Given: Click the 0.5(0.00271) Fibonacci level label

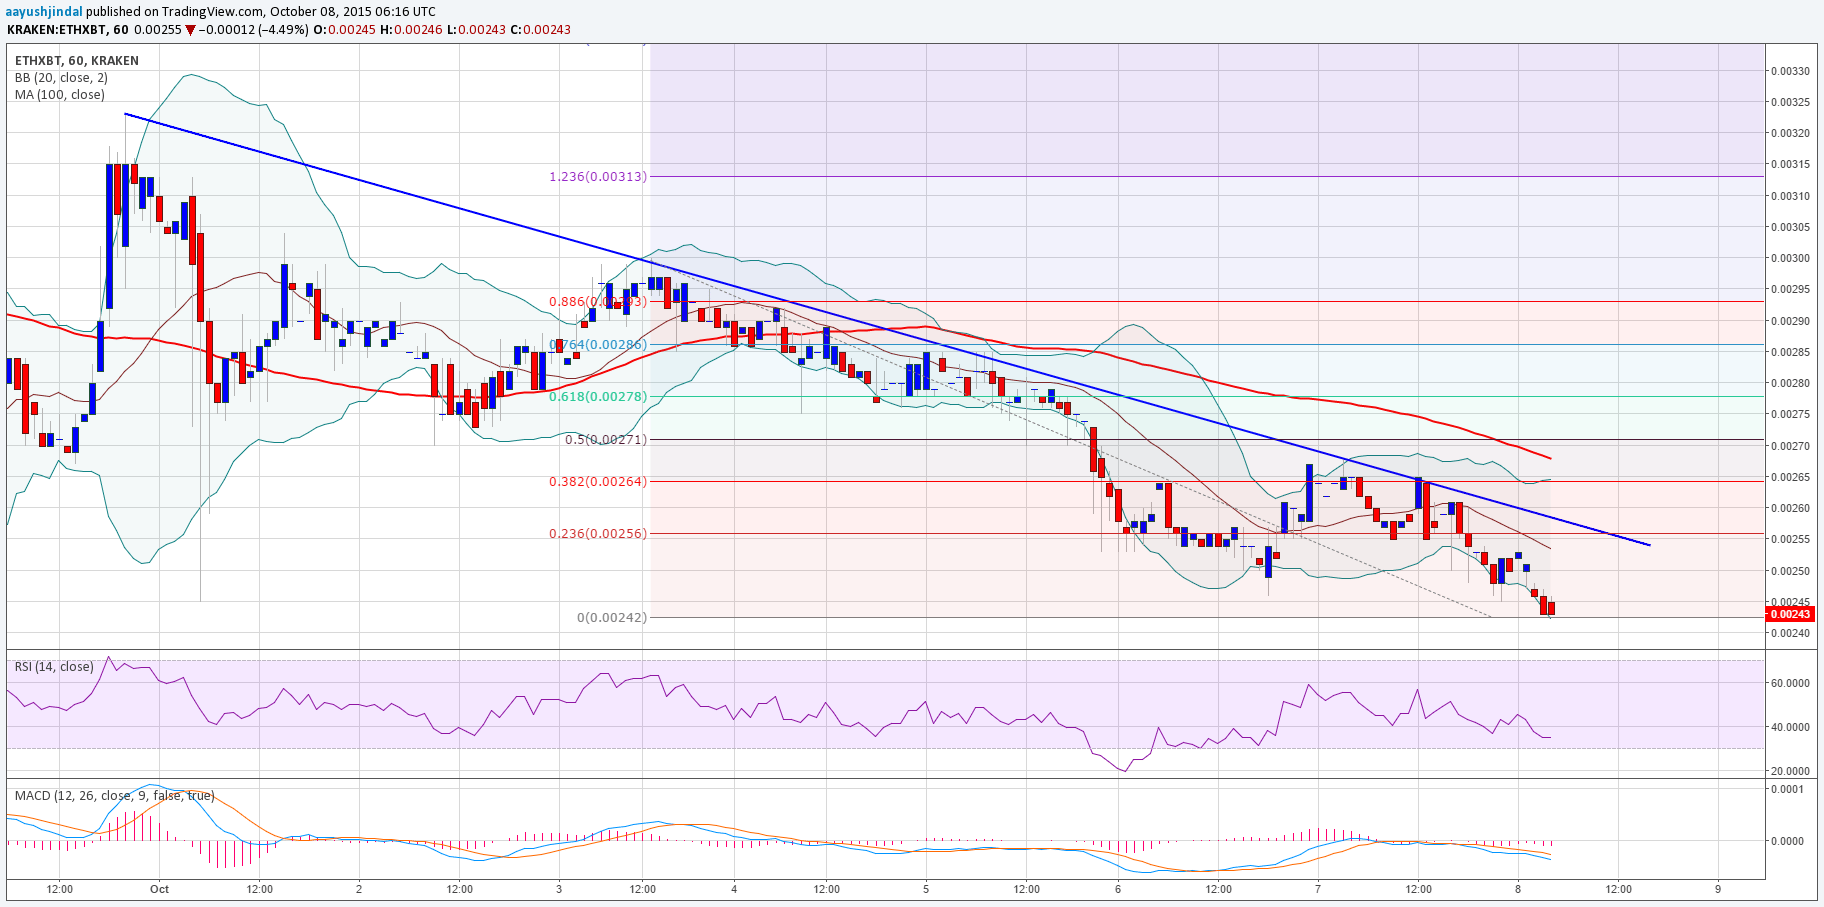Looking at the screenshot, I should tap(606, 440).
